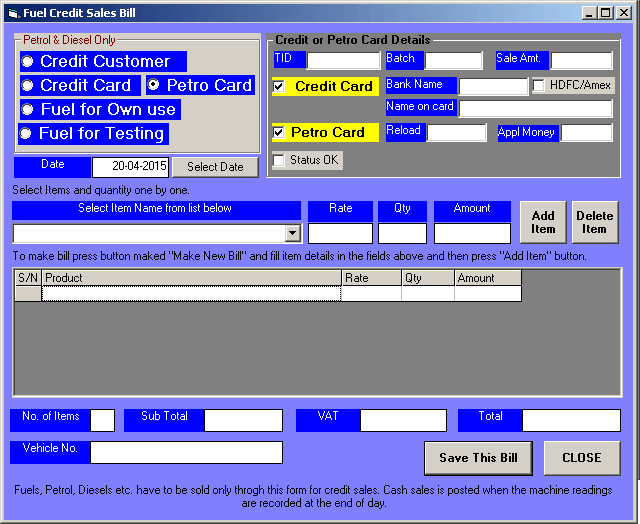Save This Bill button click

click(x=478, y=458)
